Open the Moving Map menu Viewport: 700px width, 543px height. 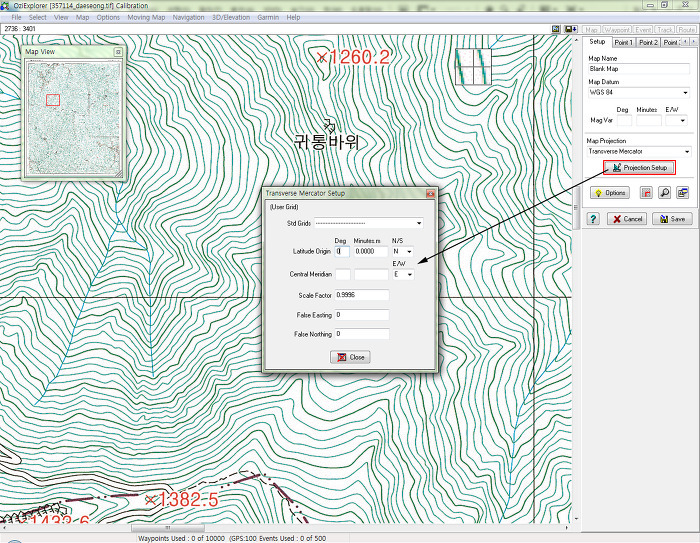[146, 17]
